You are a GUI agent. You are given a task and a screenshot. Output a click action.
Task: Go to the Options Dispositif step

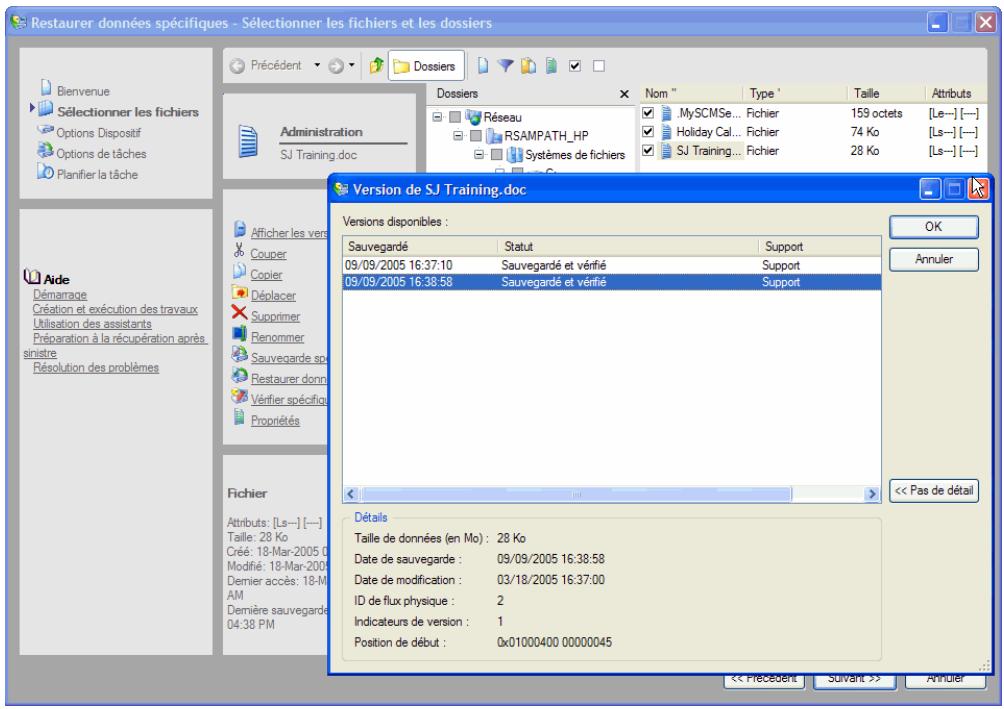(x=98, y=133)
